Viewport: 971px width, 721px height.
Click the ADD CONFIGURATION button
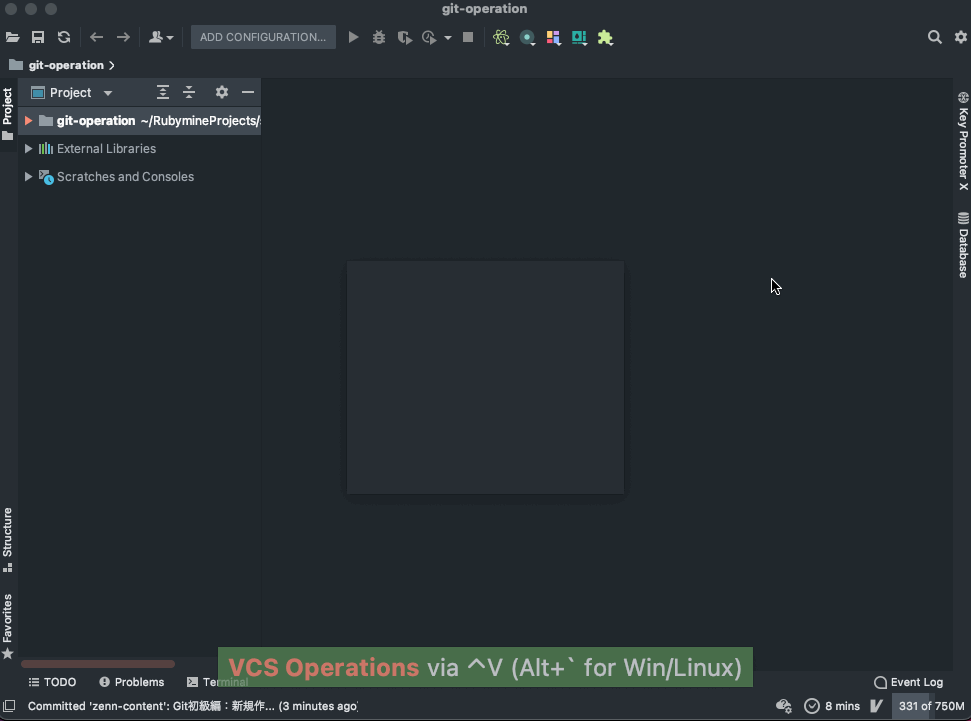pyautogui.click(x=262, y=37)
